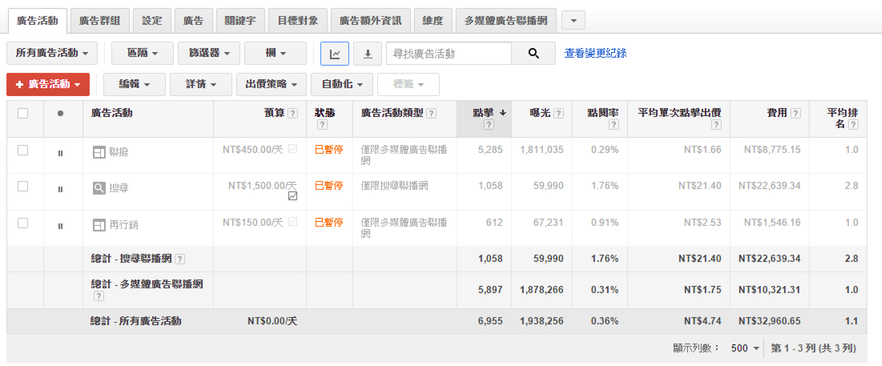The image size is (882, 366).
Task: Open 搜尋 campaign name link
Action: click(119, 188)
